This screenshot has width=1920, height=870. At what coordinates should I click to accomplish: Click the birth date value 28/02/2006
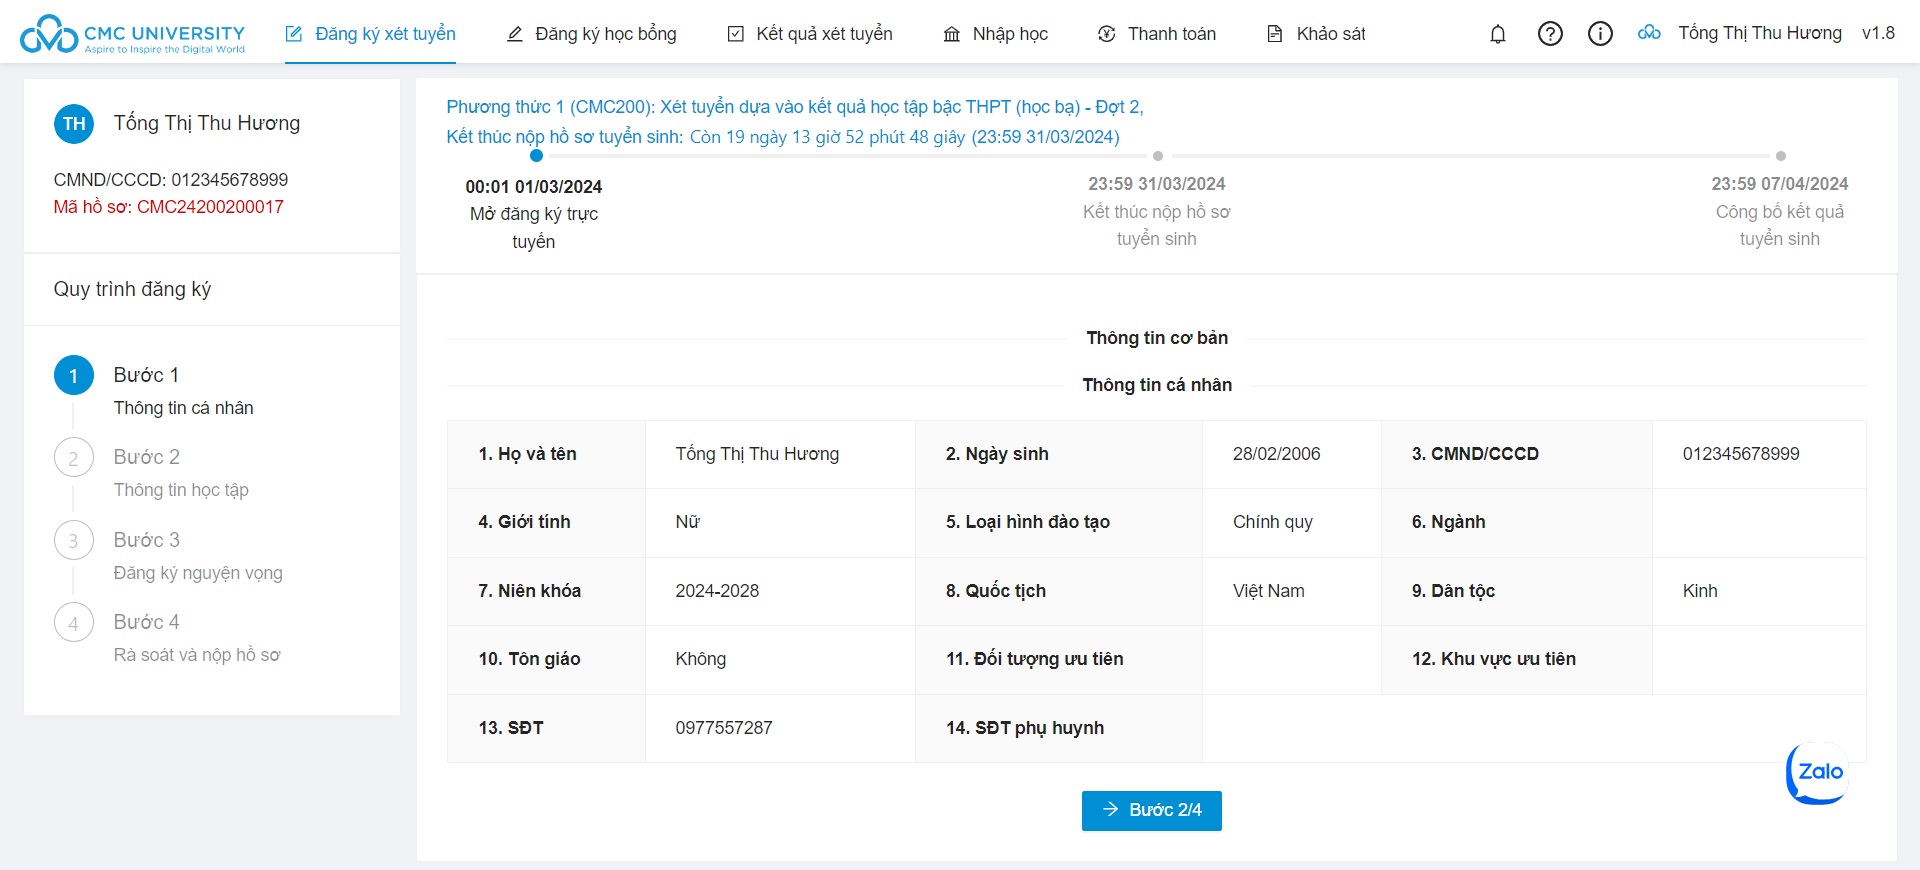point(1276,454)
